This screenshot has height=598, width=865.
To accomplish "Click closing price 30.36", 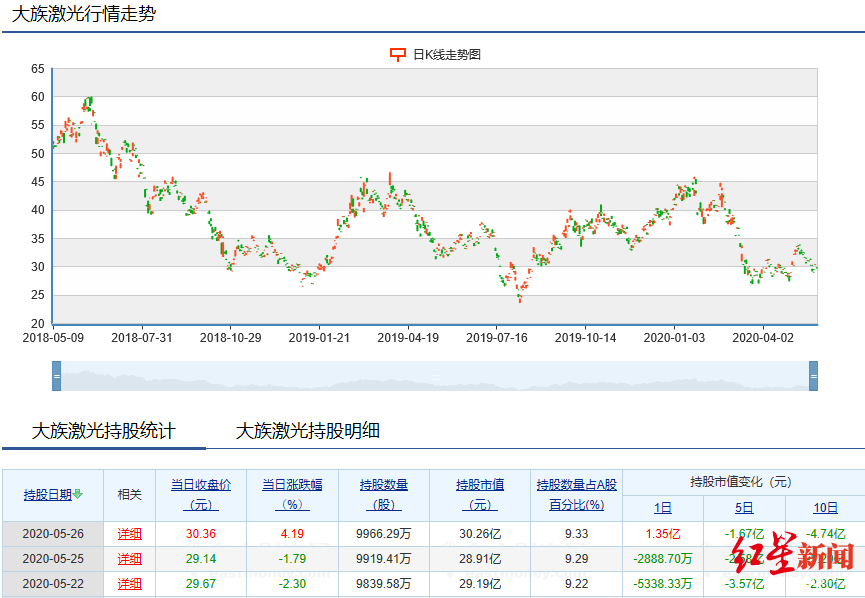I will (x=201, y=534).
